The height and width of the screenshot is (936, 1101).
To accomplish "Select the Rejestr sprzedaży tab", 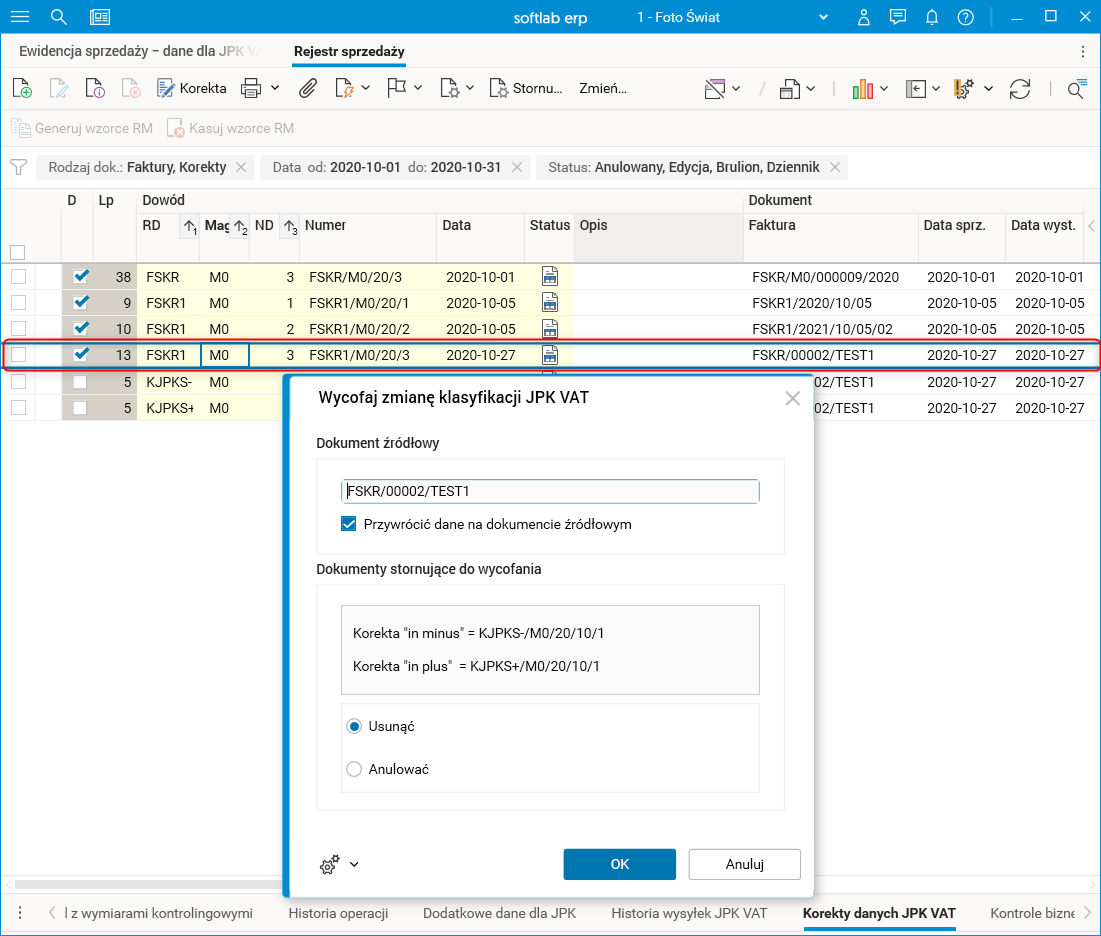I will (349, 51).
